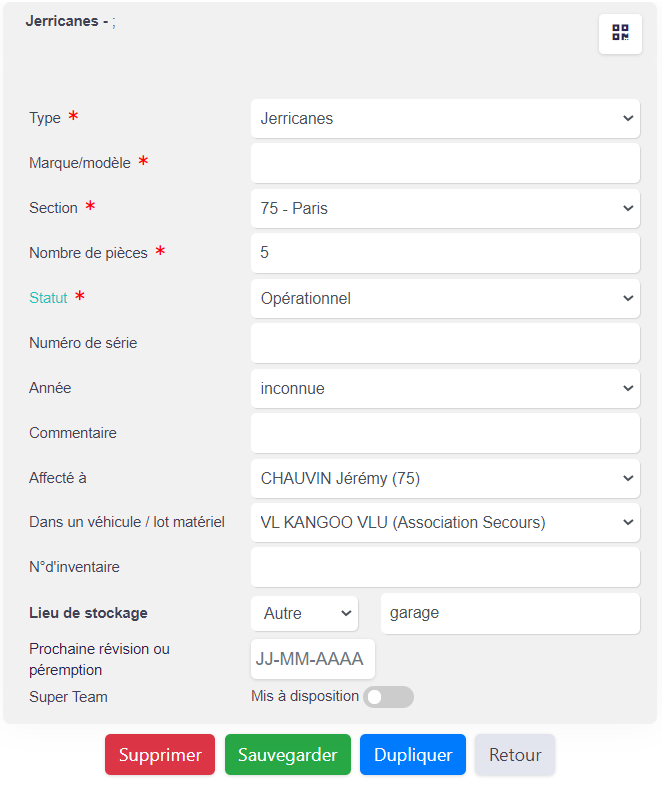Click into the Commentaire field
This screenshot has width=662, height=788.
tap(445, 433)
